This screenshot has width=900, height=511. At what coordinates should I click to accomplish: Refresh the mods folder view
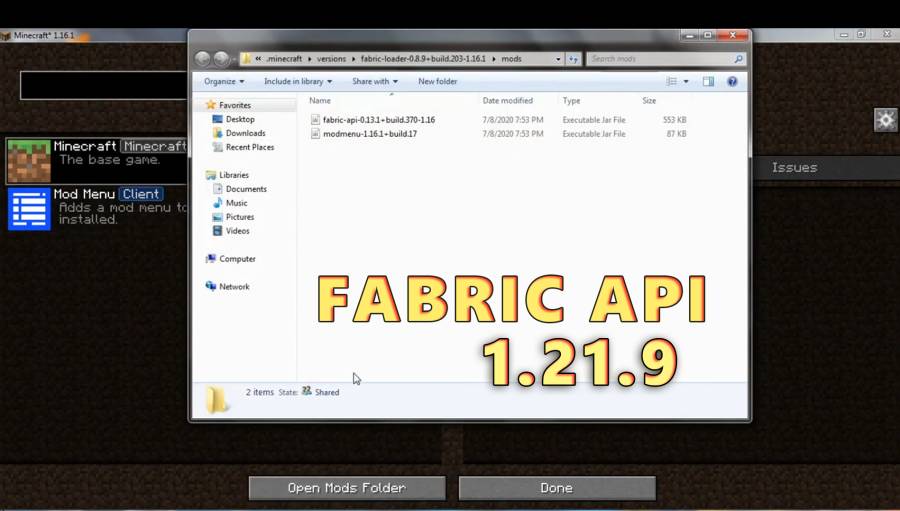573,59
